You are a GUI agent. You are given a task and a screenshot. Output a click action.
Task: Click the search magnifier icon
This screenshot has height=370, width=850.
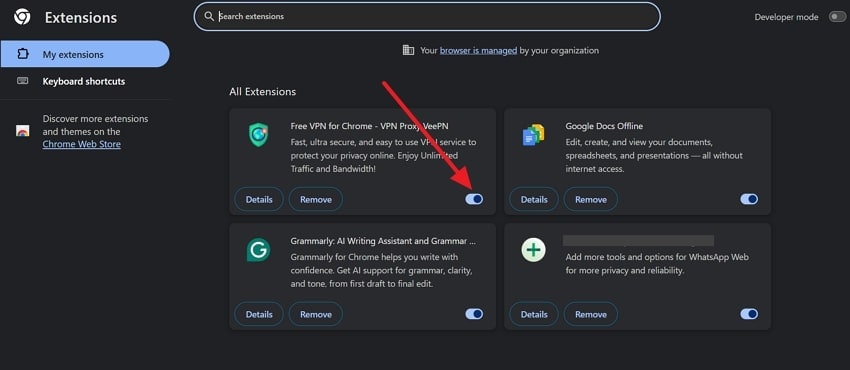point(209,16)
